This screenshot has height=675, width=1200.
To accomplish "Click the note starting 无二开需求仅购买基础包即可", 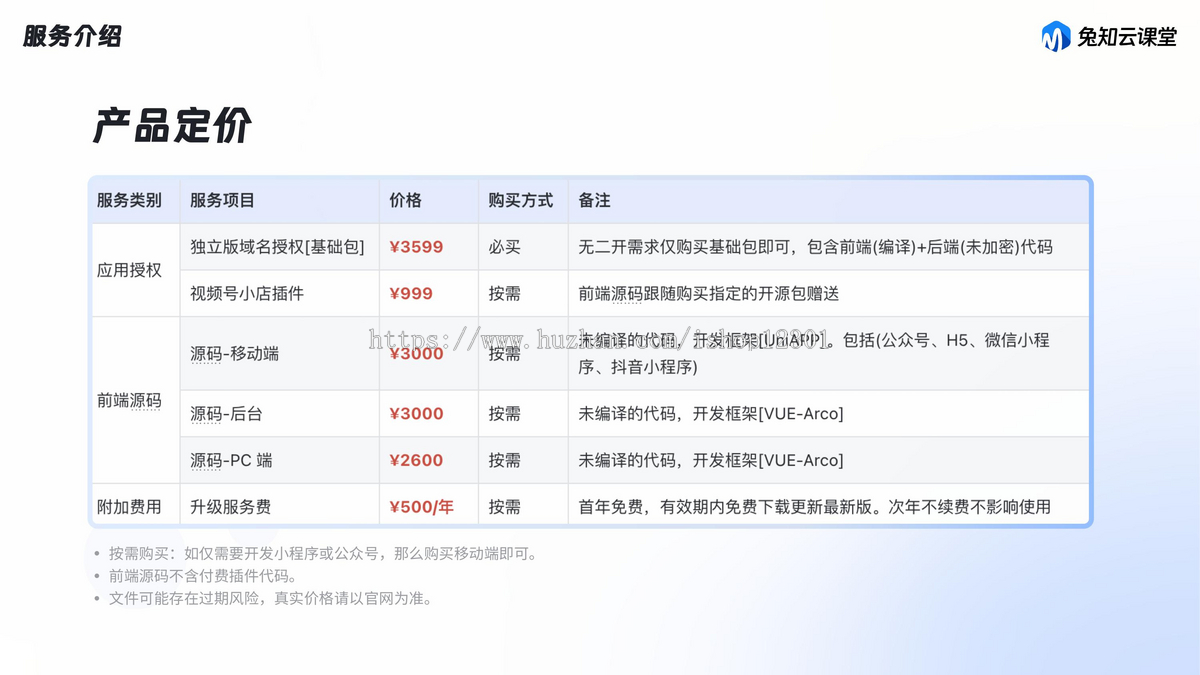I will (815, 247).
